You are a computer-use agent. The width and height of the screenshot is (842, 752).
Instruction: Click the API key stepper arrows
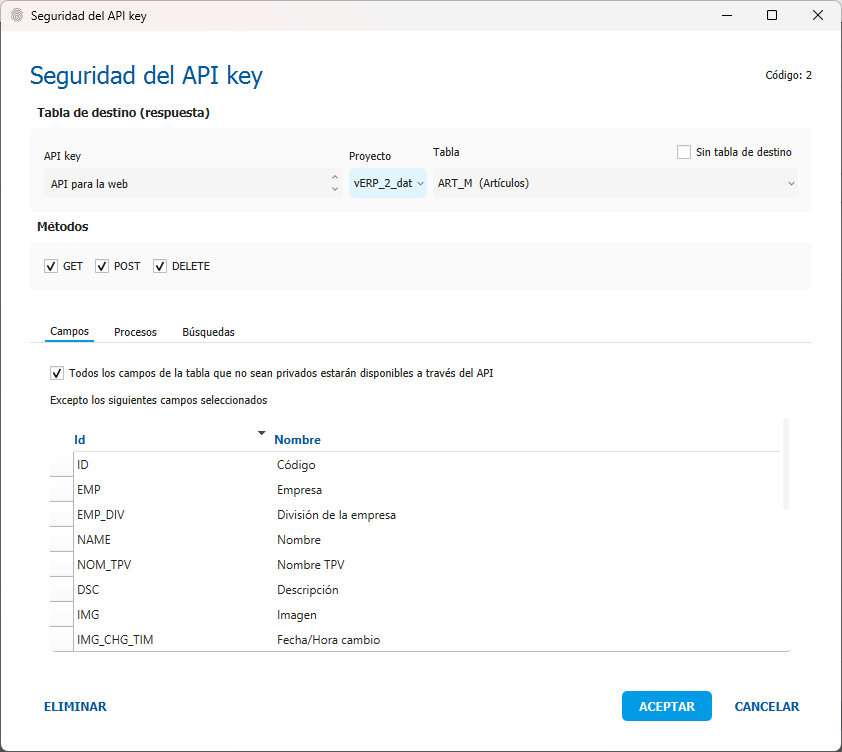(334, 184)
